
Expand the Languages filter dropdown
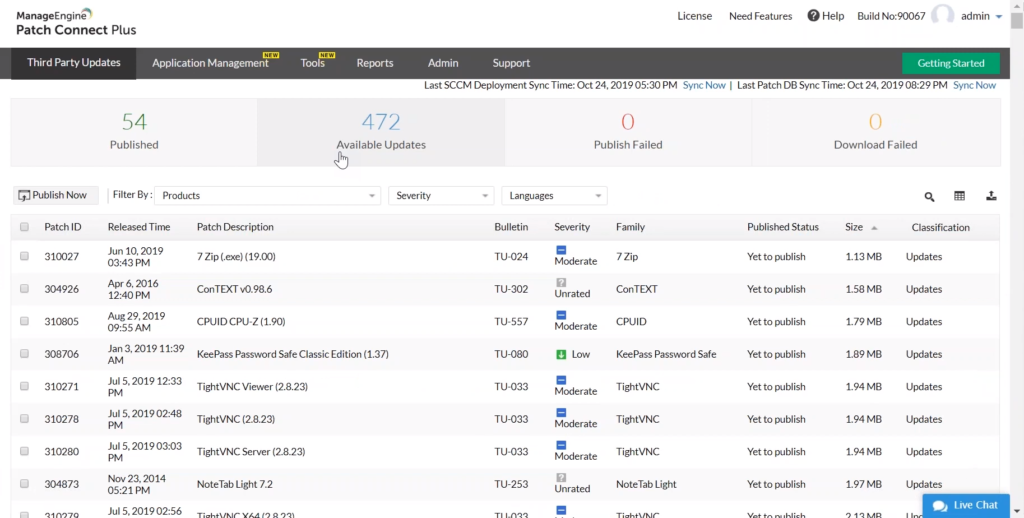tap(554, 196)
